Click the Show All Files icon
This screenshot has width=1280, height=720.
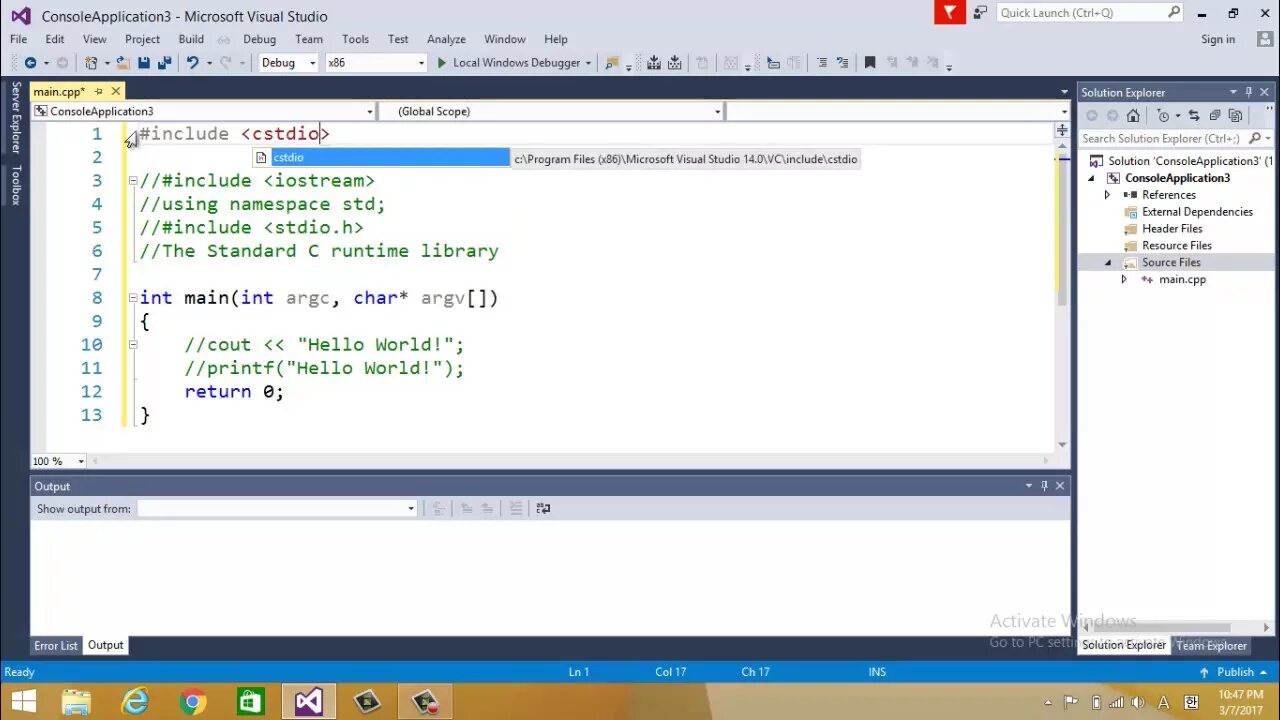pos(1235,116)
